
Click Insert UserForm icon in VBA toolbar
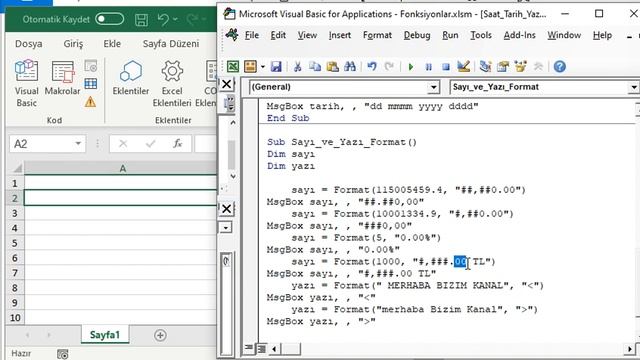(250, 66)
